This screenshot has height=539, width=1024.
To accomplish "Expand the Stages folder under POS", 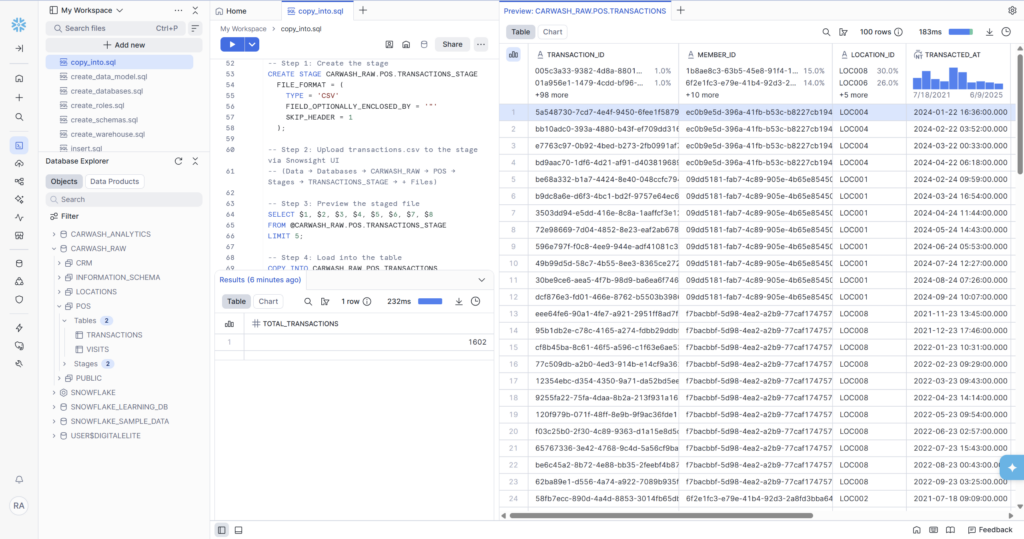I will [66, 364].
